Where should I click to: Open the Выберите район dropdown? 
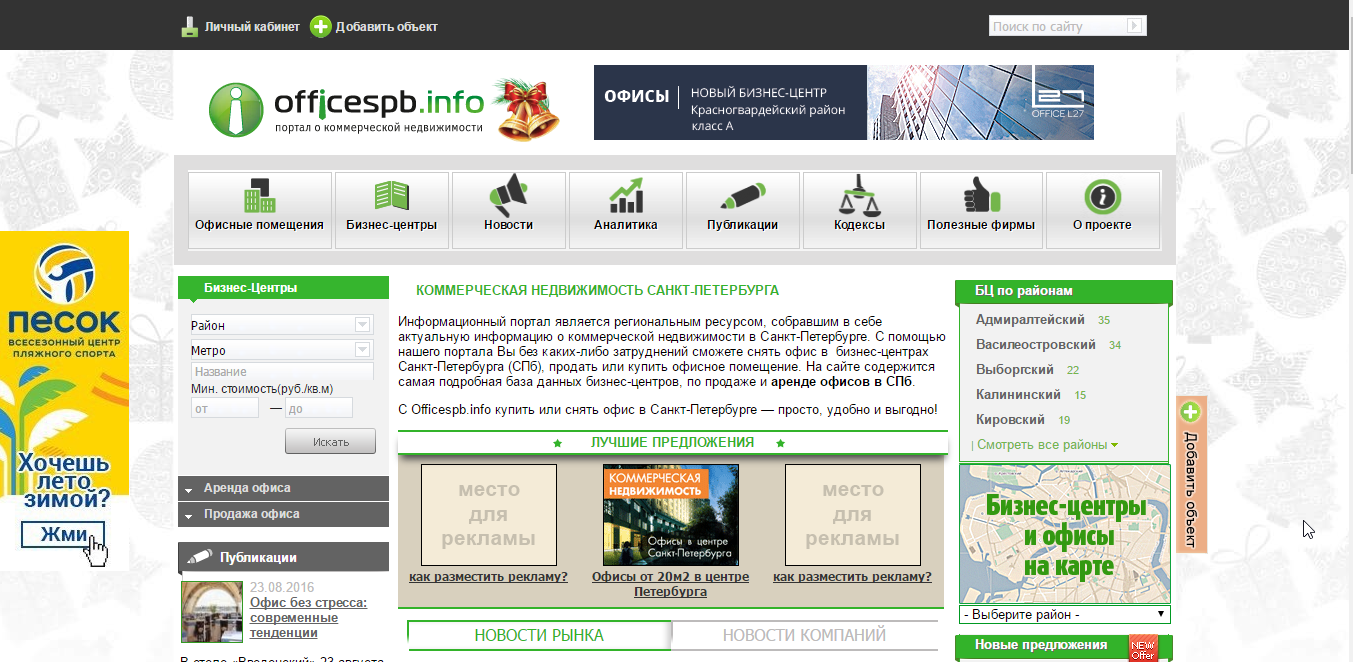point(1064,614)
